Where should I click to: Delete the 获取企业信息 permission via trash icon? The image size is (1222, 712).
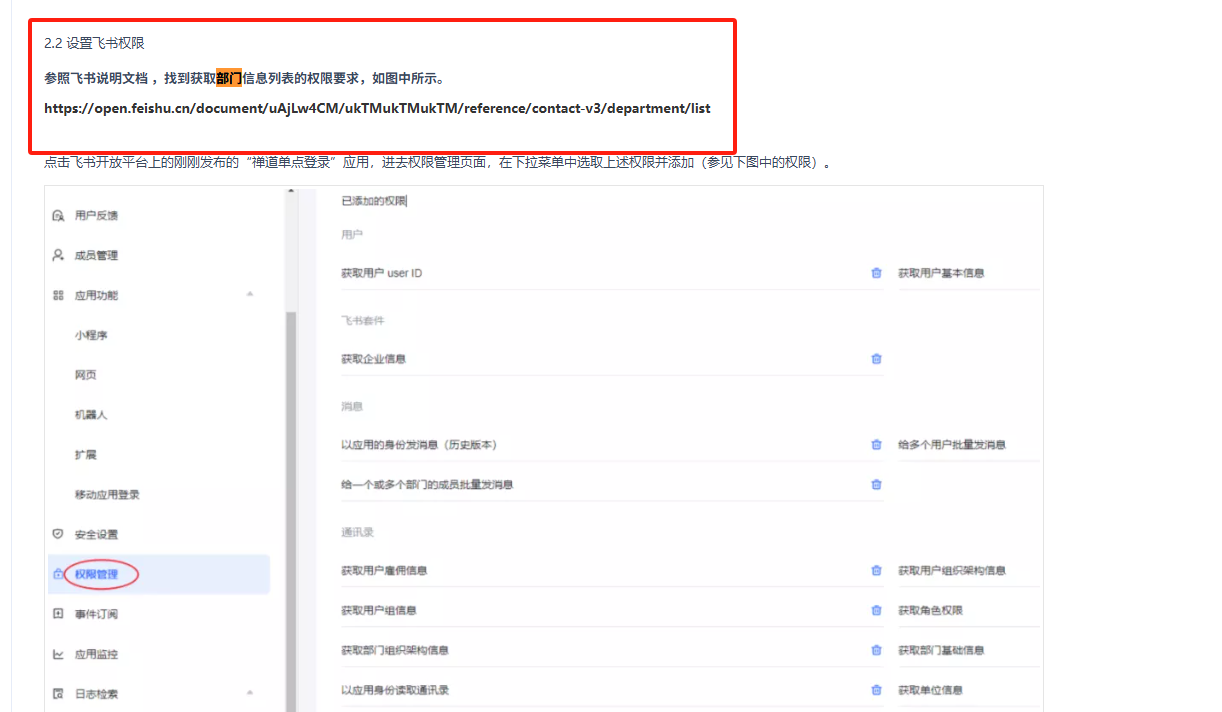tap(876, 359)
